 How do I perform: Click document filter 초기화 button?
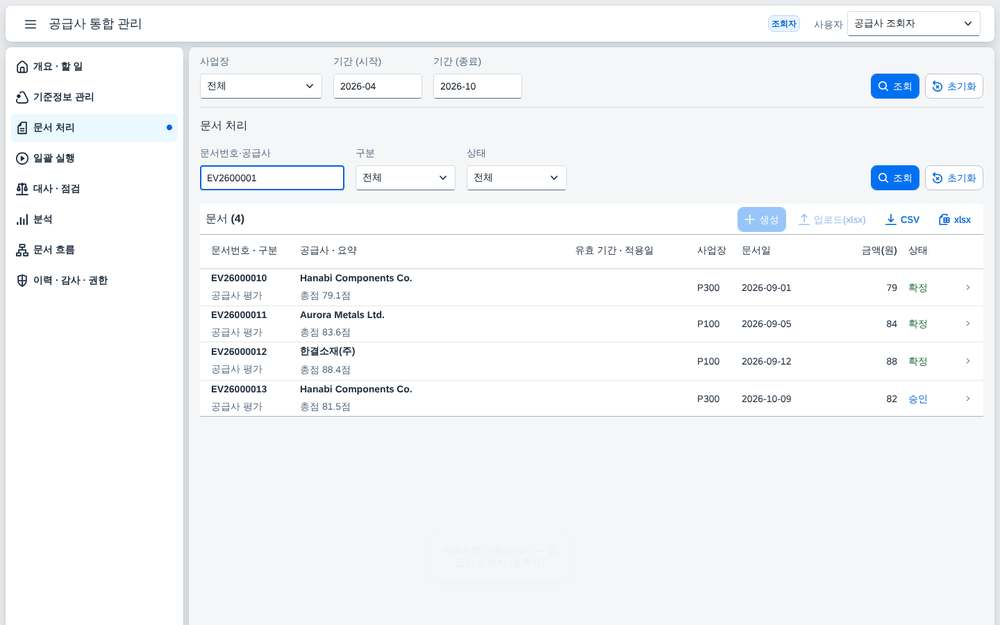pyautogui.click(x=954, y=178)
